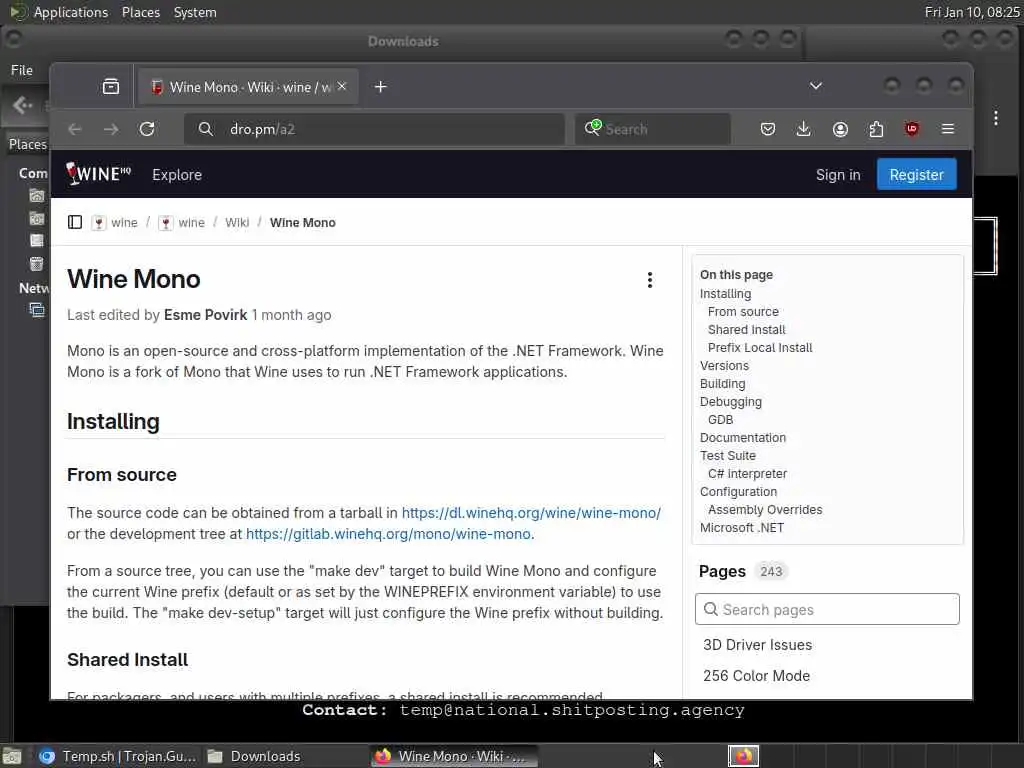Click the WineHQ logo
The image size is (1024, 768).
pyautogui.click(x=99, y=174)
